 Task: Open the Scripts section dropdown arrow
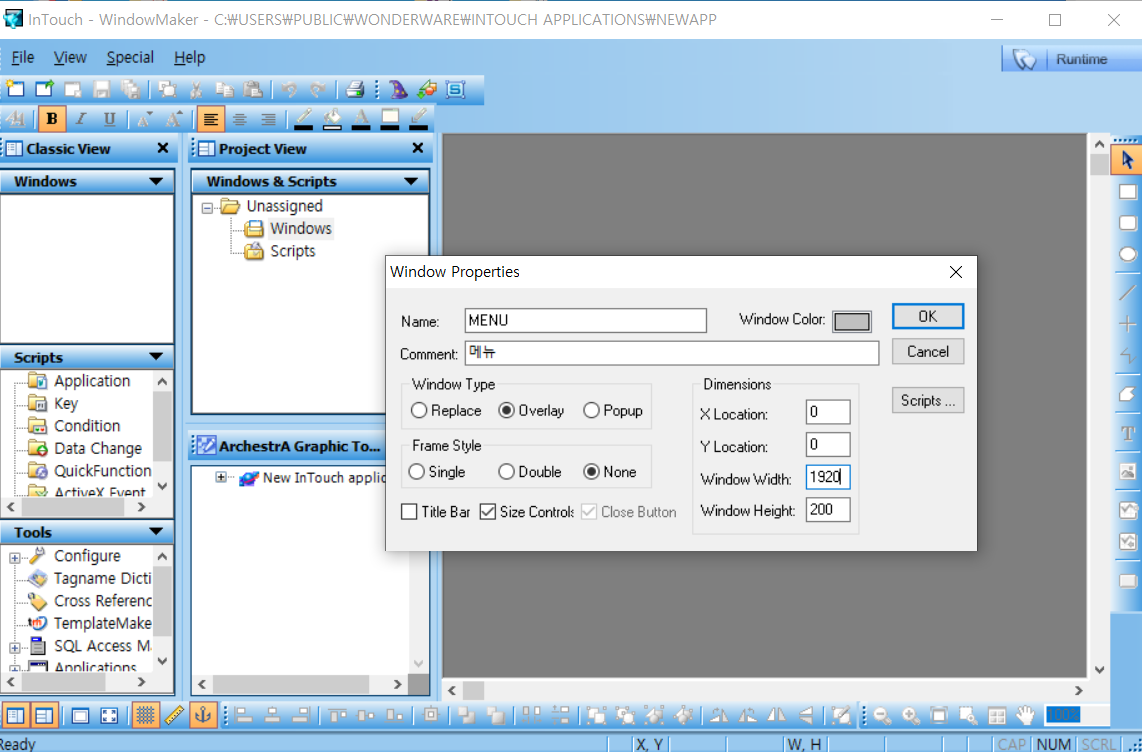[x=156, y=357]
